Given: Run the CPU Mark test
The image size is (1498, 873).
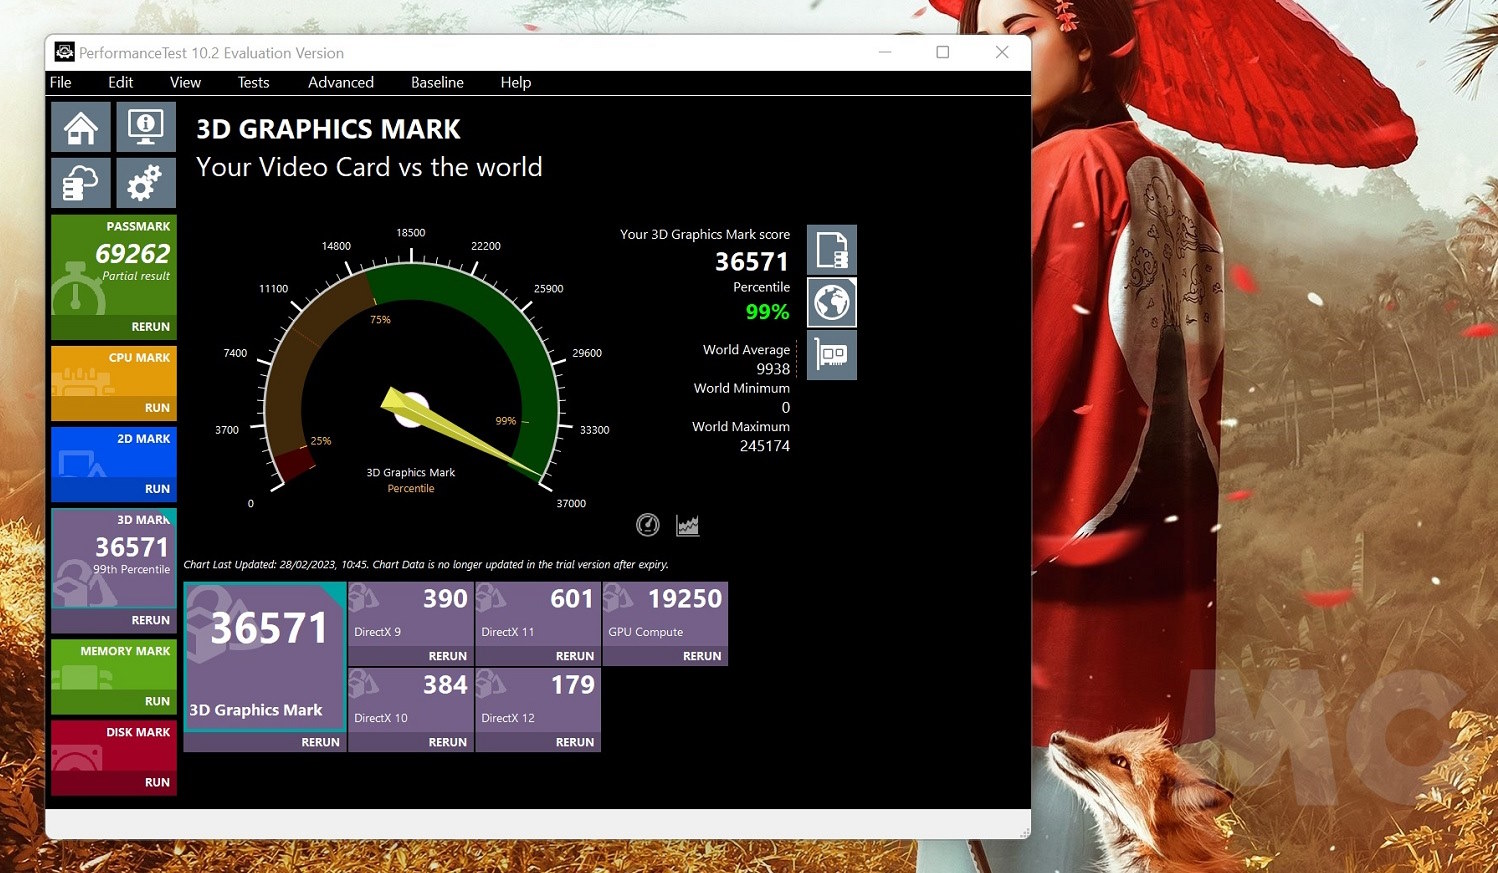Looking at the screenshot, I should point(156,408).
